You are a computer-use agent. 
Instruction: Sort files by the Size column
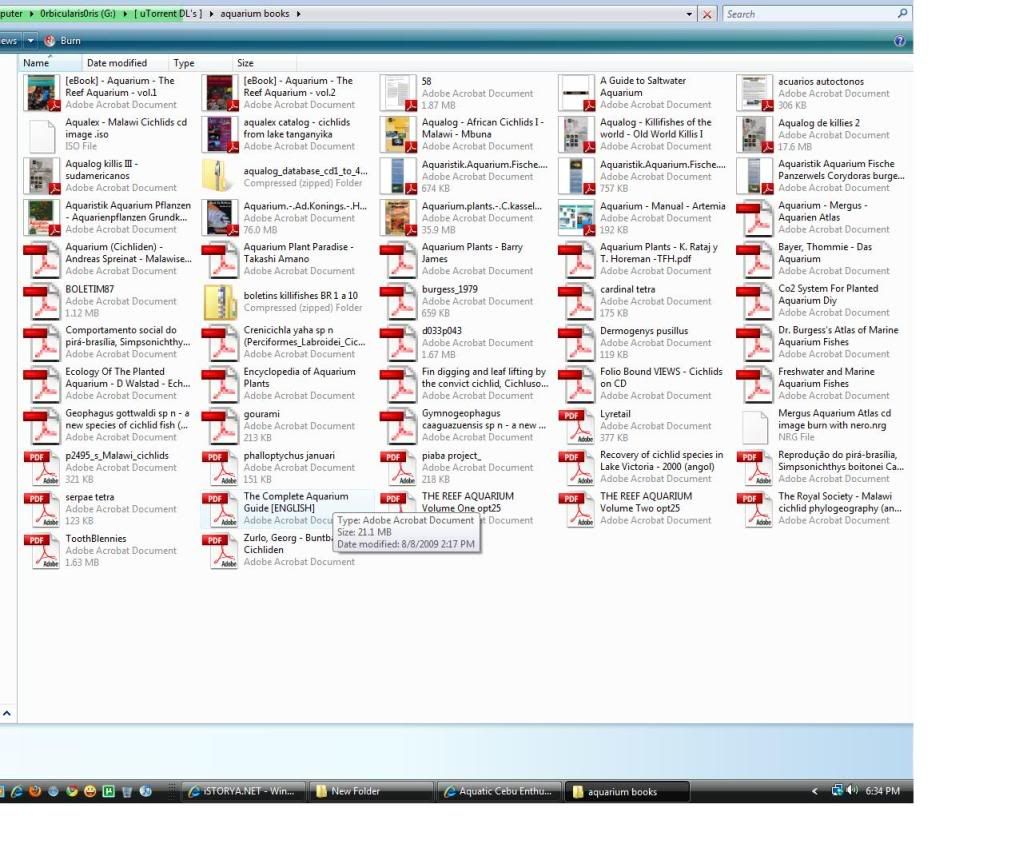(x=245, y=63)
